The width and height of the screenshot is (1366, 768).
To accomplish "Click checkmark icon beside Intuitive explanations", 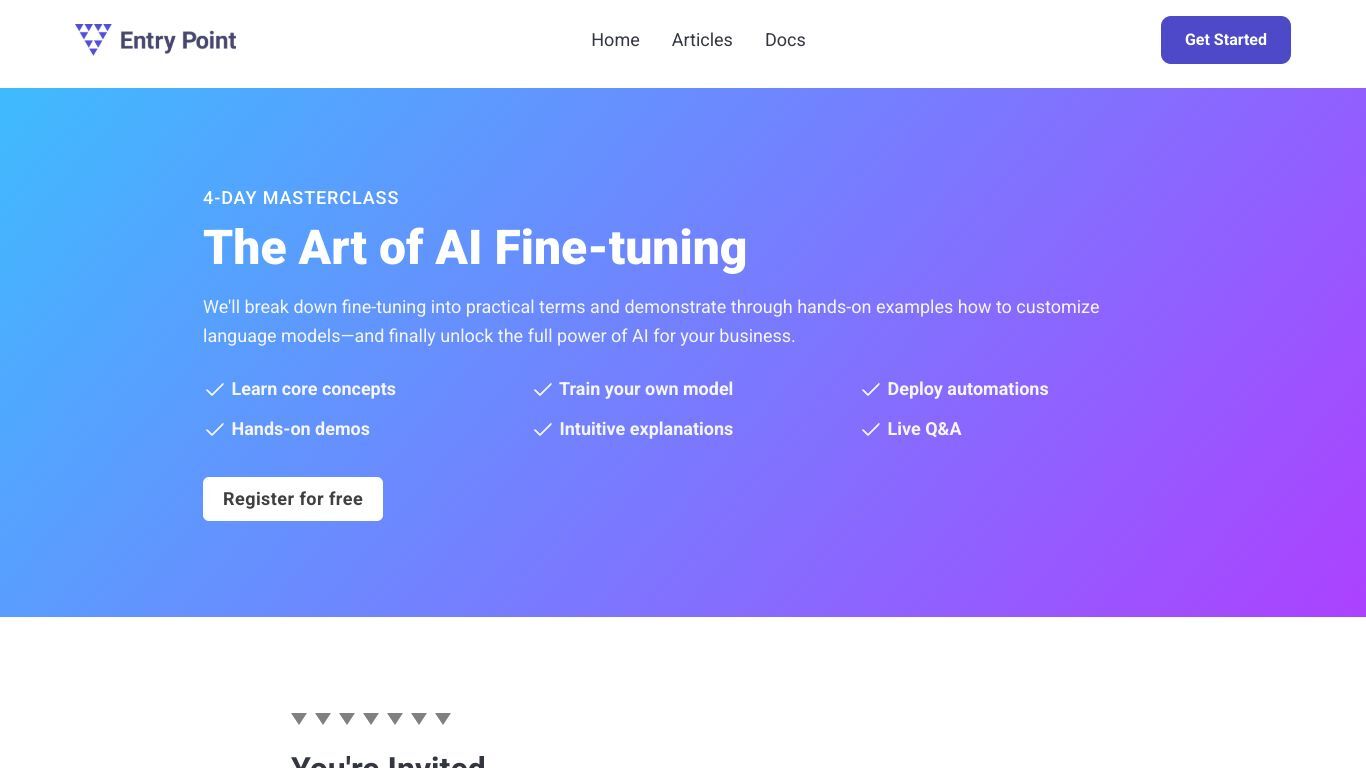I will click(542, 430).
